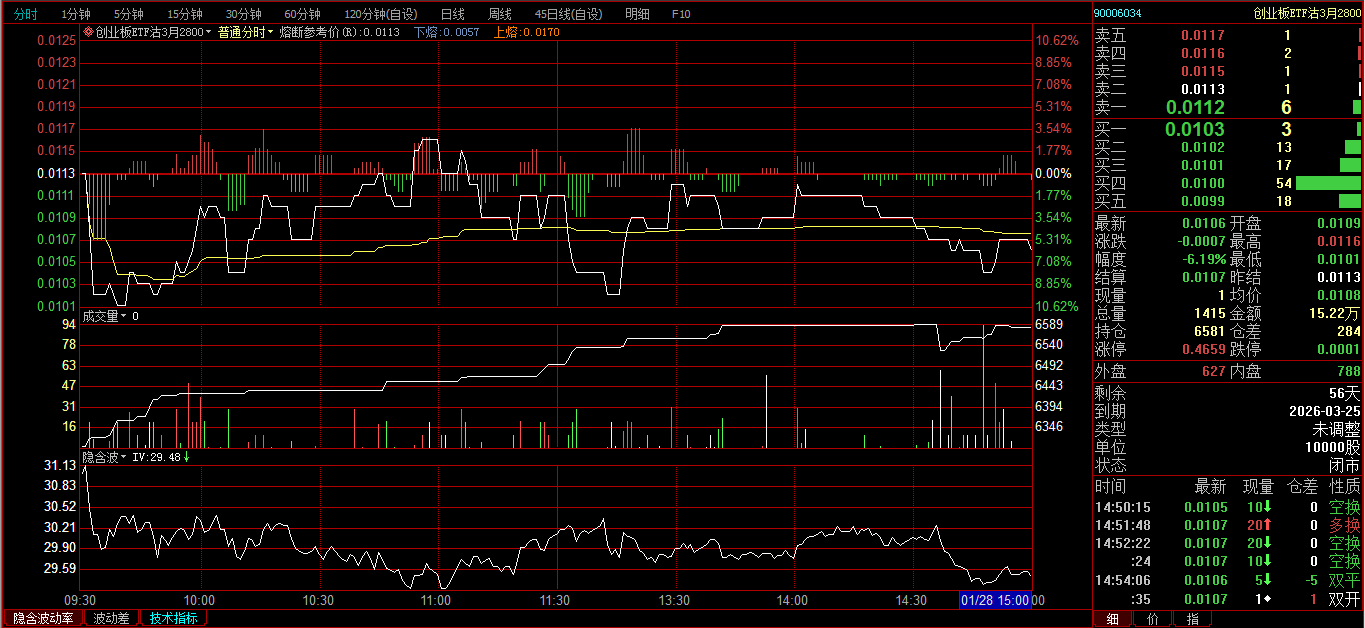
Task: Expand the 普通分时 chart mode dropdown
Action: pyautogui.click(x=245, y=32)
